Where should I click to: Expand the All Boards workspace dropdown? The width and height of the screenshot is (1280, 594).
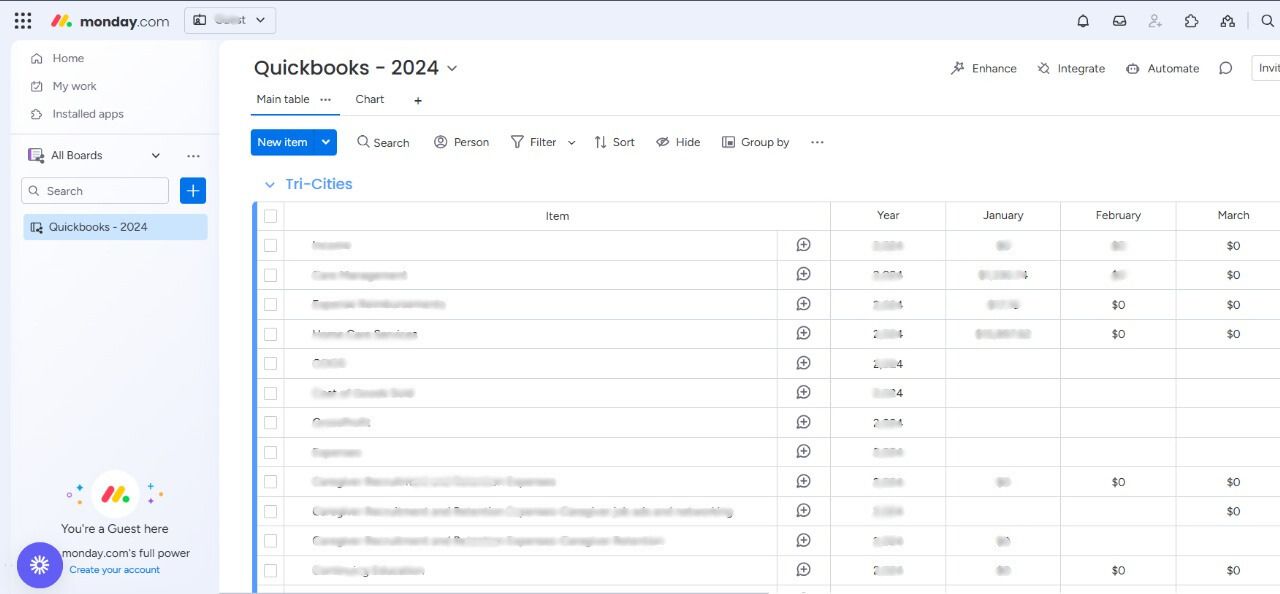[x=155, y=156]
